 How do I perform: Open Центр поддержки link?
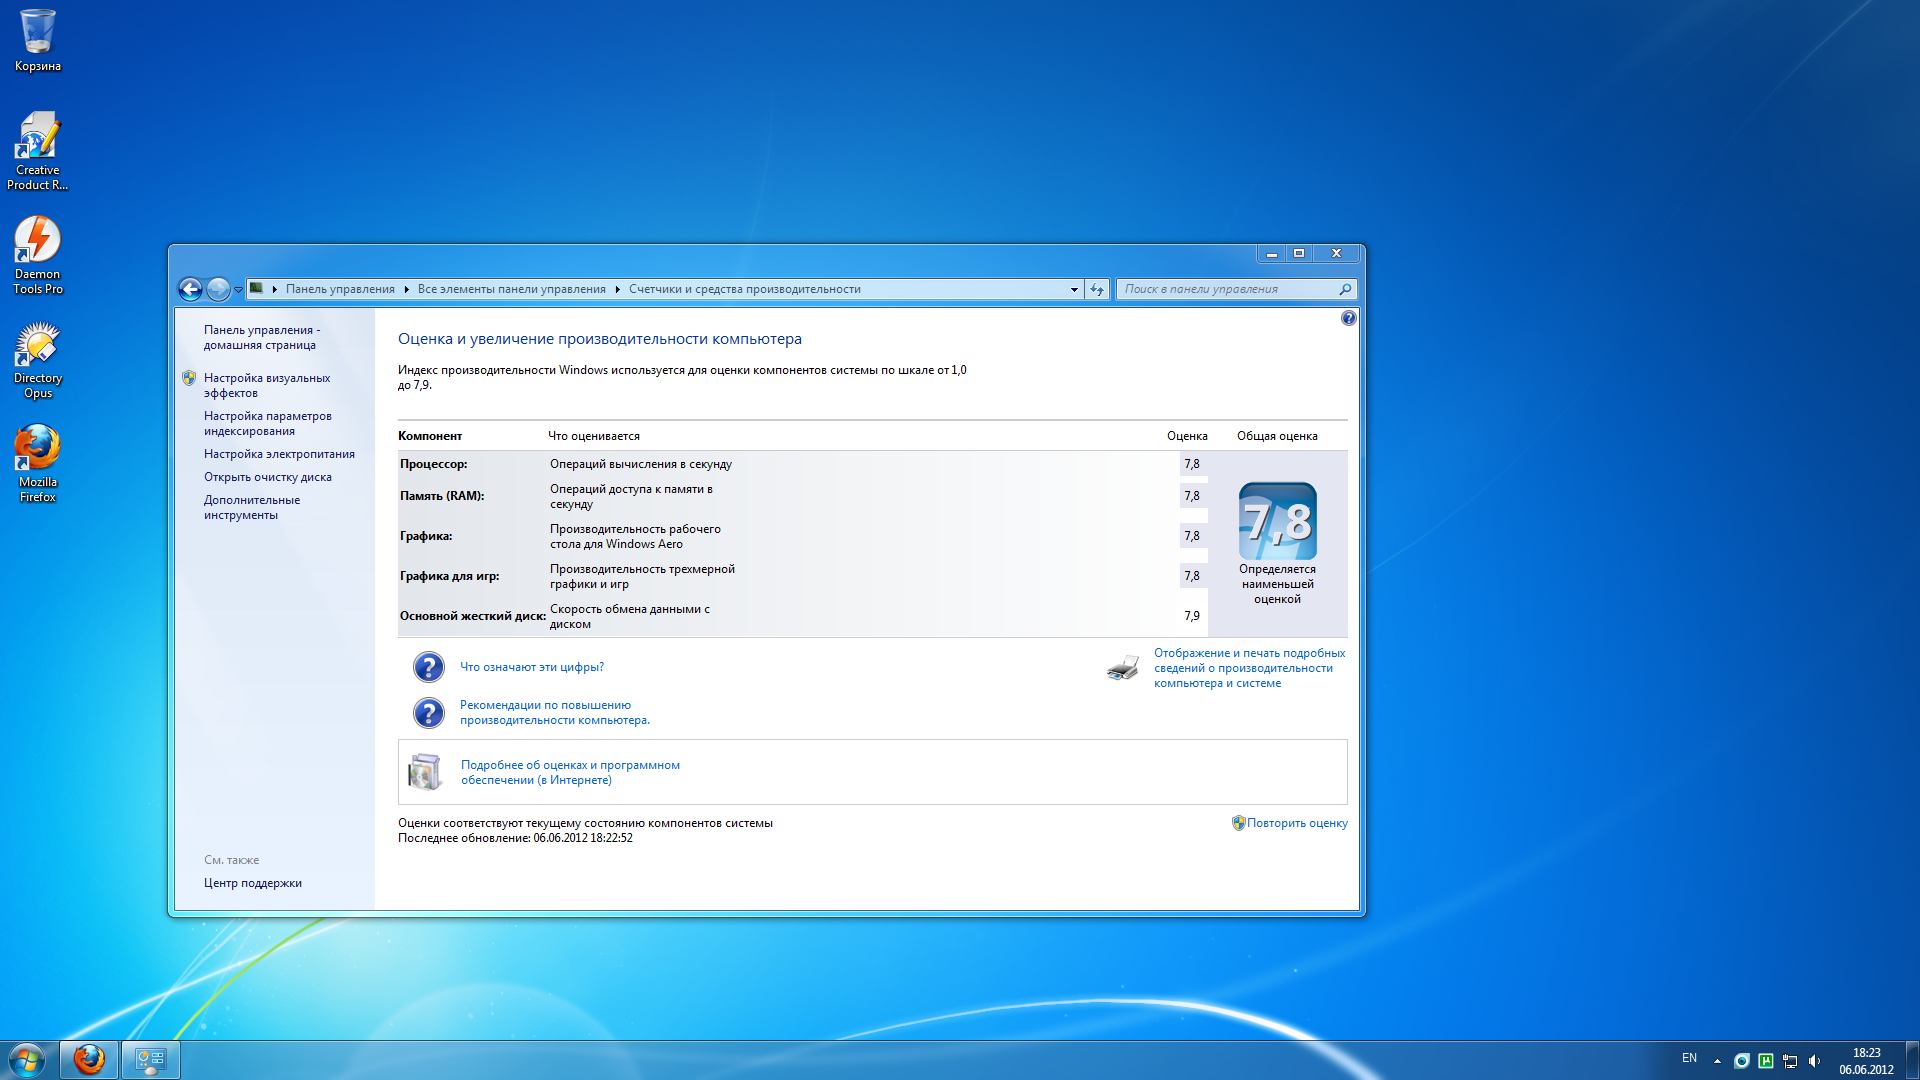pos(253,883)
